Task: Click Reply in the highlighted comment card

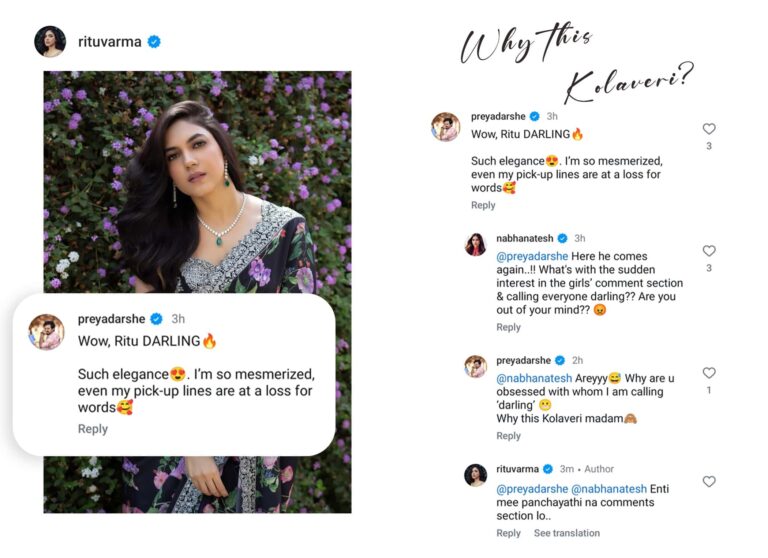Action: [x=93, y=429]
